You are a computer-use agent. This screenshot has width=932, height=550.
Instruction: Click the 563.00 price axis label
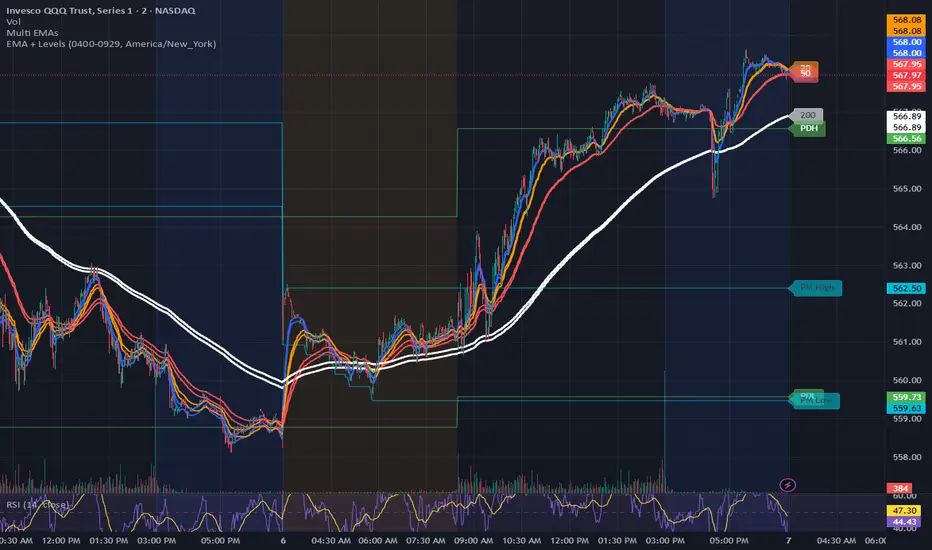(x=907, y=266)
